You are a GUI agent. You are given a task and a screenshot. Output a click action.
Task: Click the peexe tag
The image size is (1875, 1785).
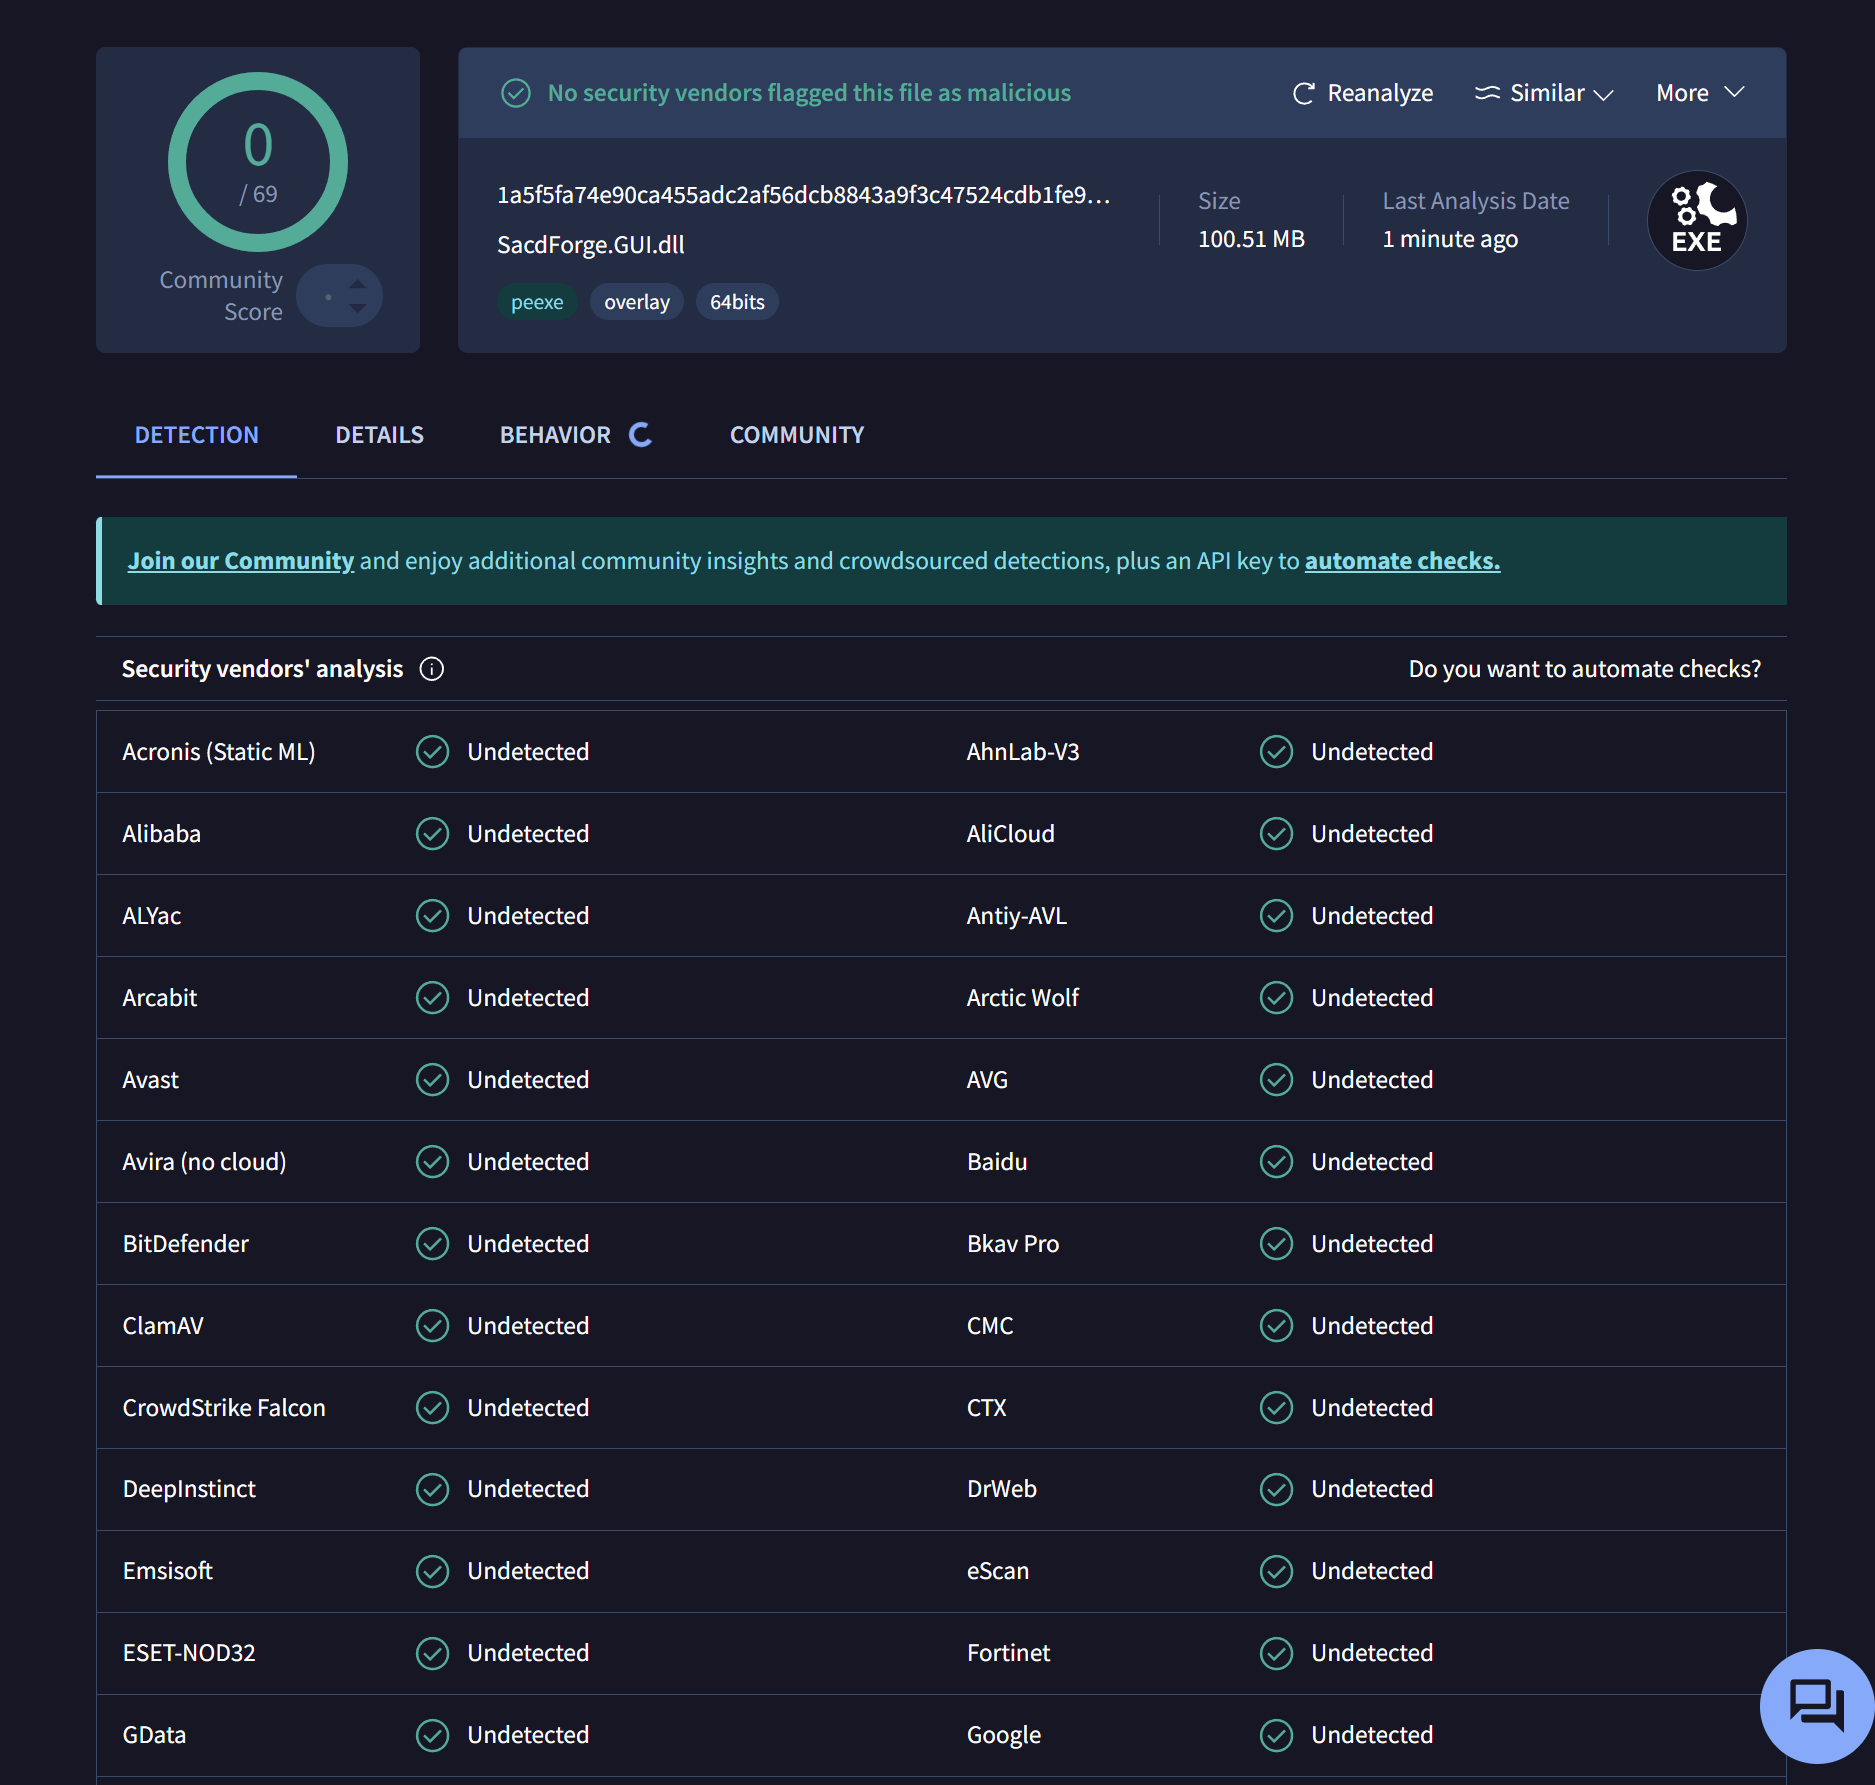coord(537,302)
